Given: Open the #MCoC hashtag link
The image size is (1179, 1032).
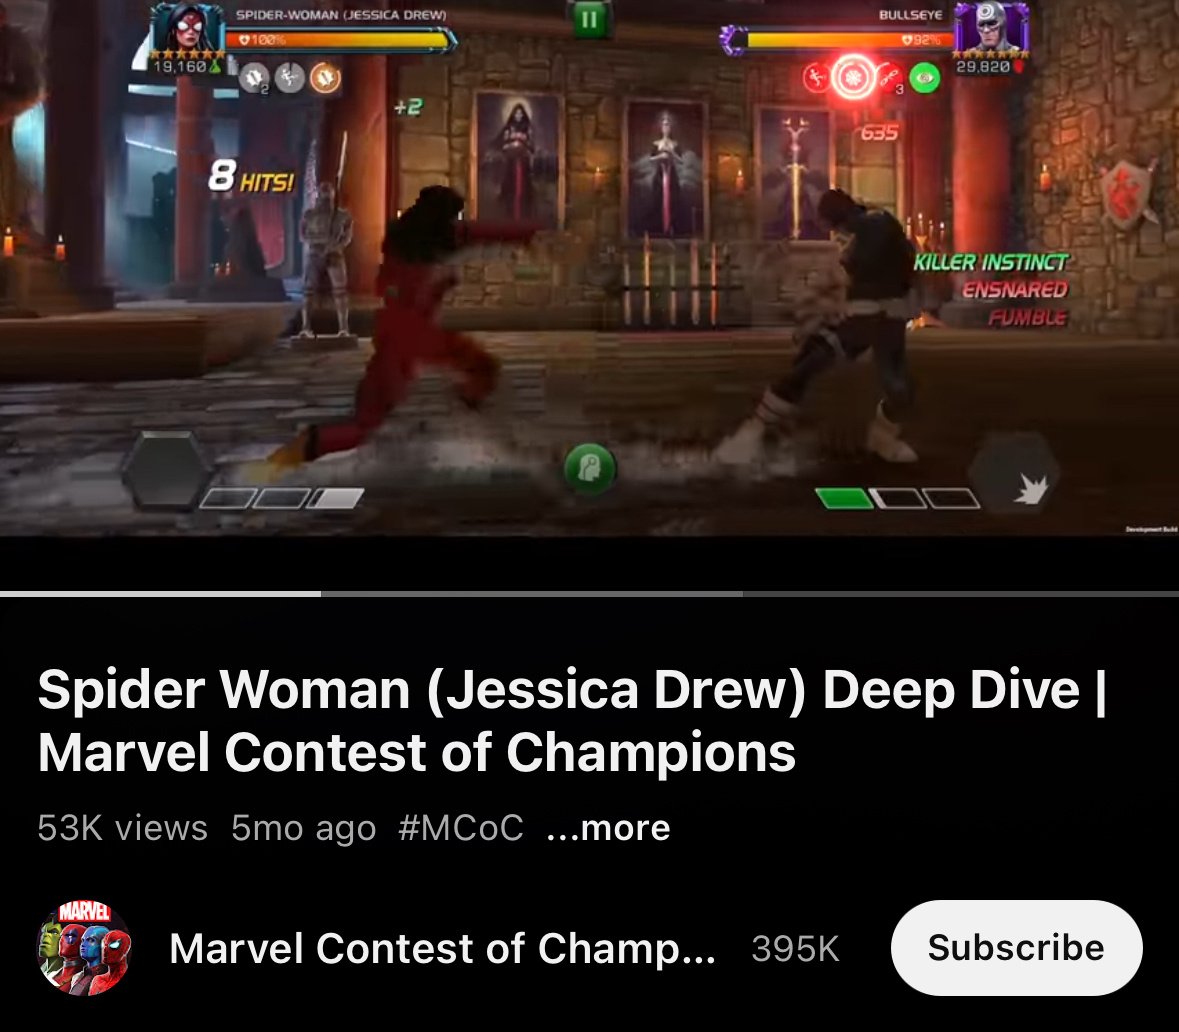Looking at the screenshot, I should pos(461,828).
